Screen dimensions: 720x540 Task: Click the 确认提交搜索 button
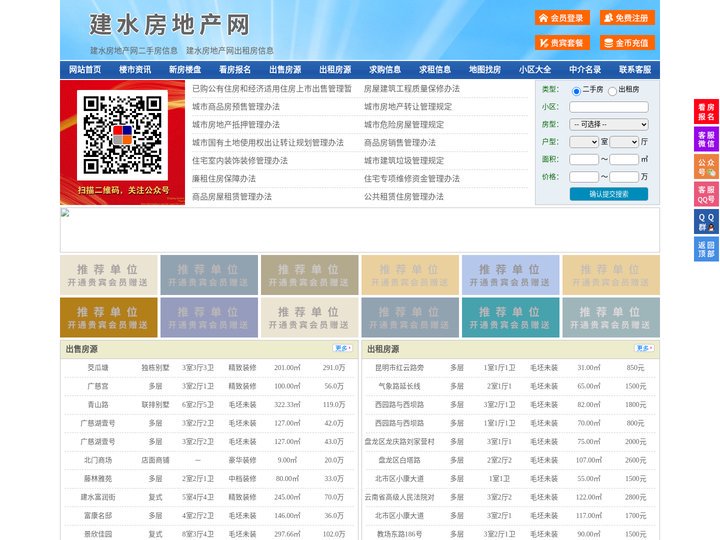(x=609, y=194)
